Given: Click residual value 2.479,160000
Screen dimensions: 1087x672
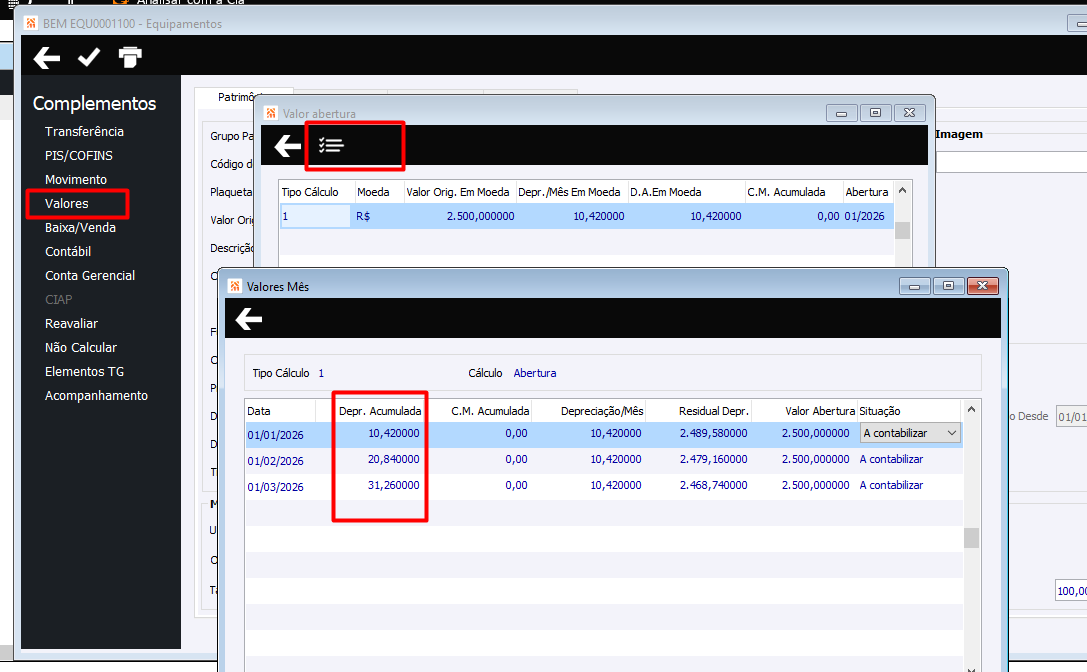Looking at the screenshot, I should [x=713, y=459].
